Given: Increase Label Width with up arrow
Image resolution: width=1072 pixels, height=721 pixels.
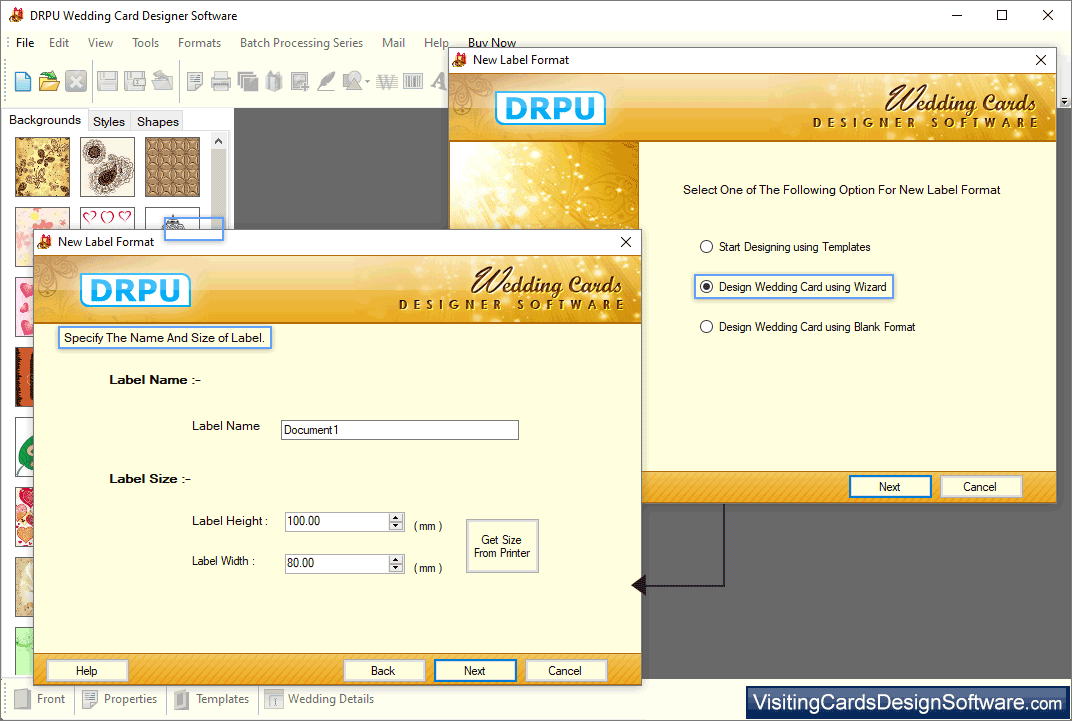Looking at the screenshot, I should pyautogui.click(x=396, y=559).
